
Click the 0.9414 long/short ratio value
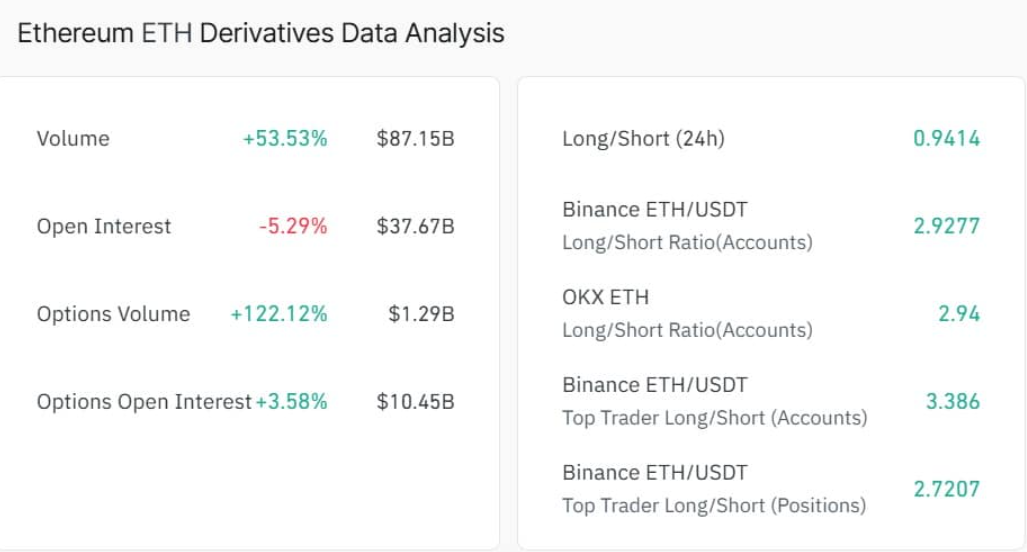pyautogui.click(x=946, y=139)
